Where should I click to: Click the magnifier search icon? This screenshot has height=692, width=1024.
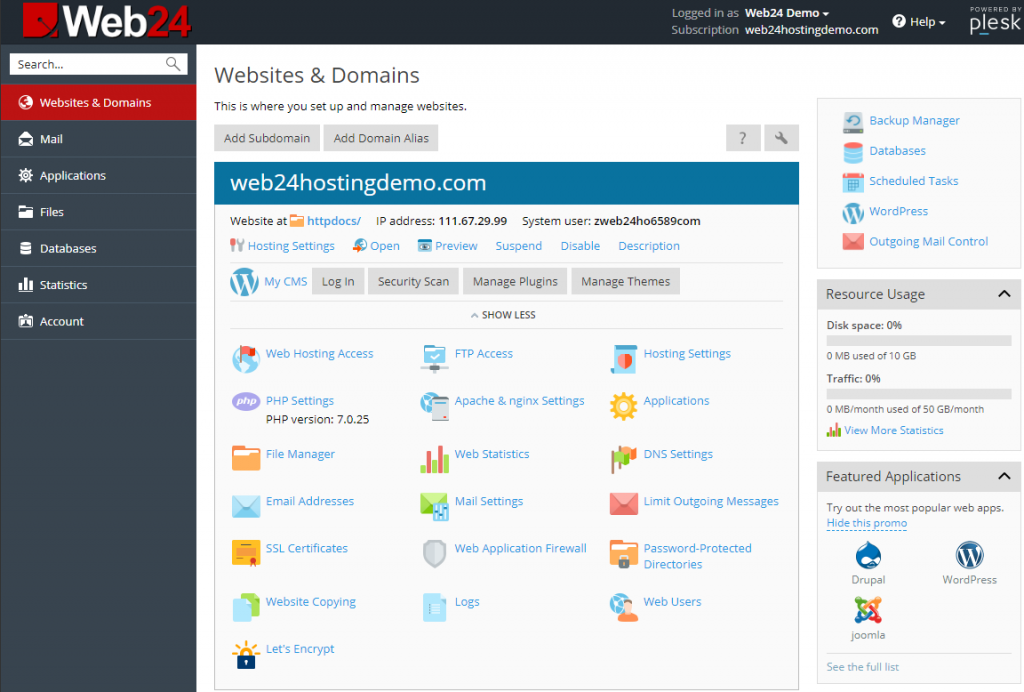(x=173, y=64)
